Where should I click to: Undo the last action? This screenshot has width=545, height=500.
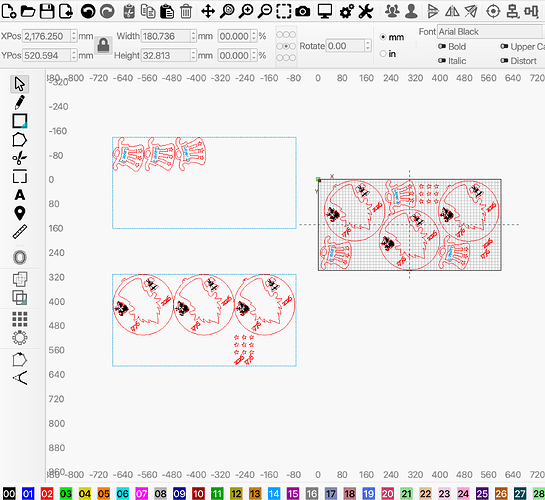pos(88,11)
